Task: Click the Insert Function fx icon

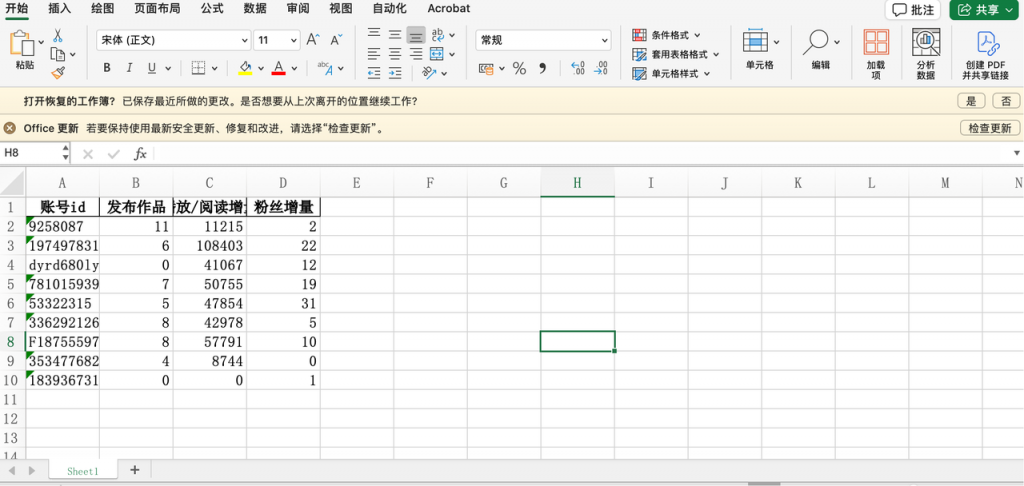Action: coord(140,154)
